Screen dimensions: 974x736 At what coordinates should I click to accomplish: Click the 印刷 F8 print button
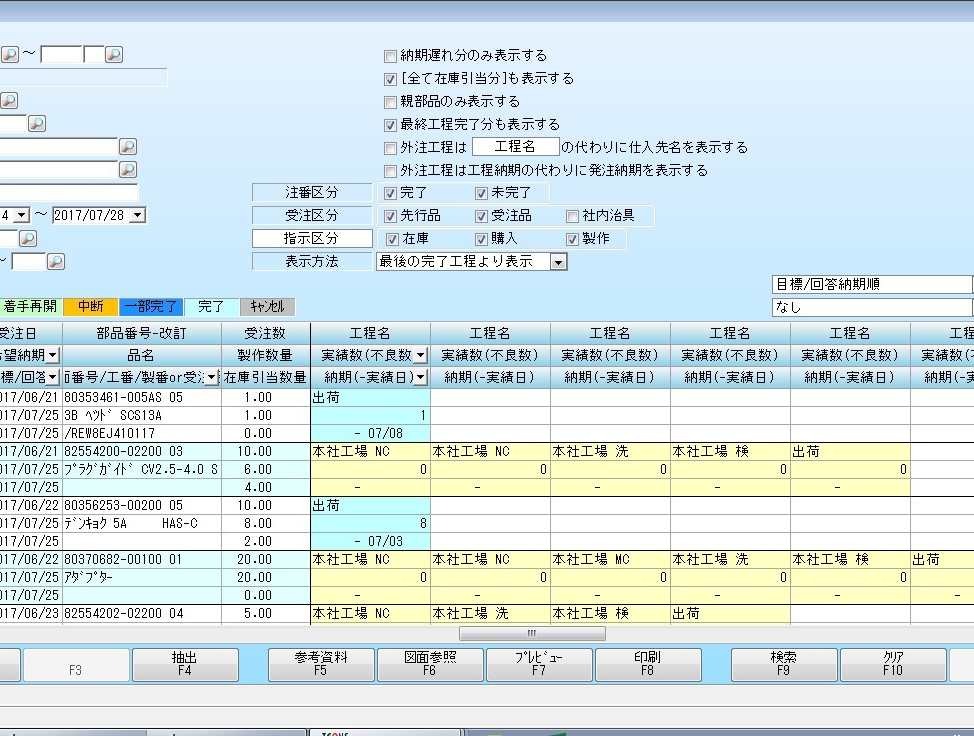pyautogui.click(x=647, y=664)
